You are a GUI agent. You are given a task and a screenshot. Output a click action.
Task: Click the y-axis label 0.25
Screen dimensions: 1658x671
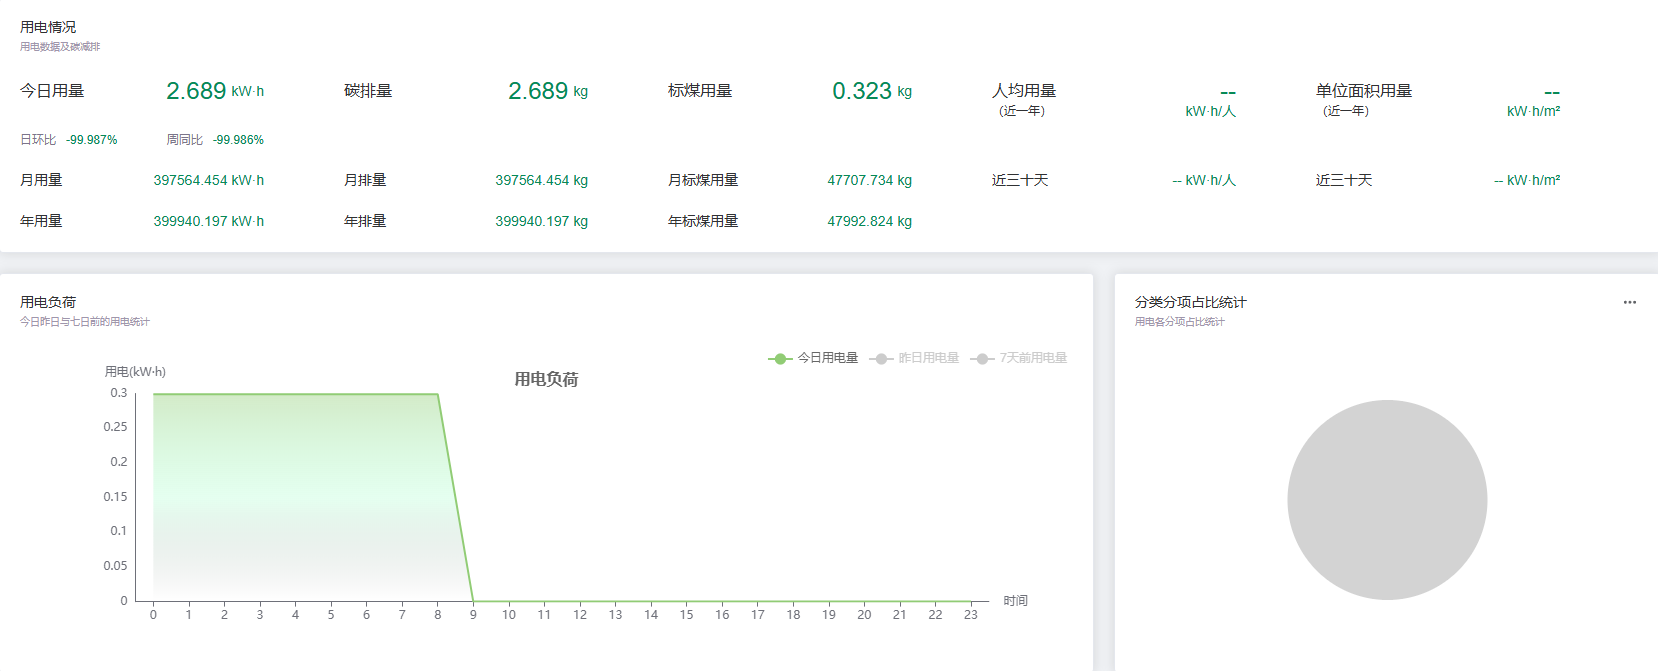(116, 427)
